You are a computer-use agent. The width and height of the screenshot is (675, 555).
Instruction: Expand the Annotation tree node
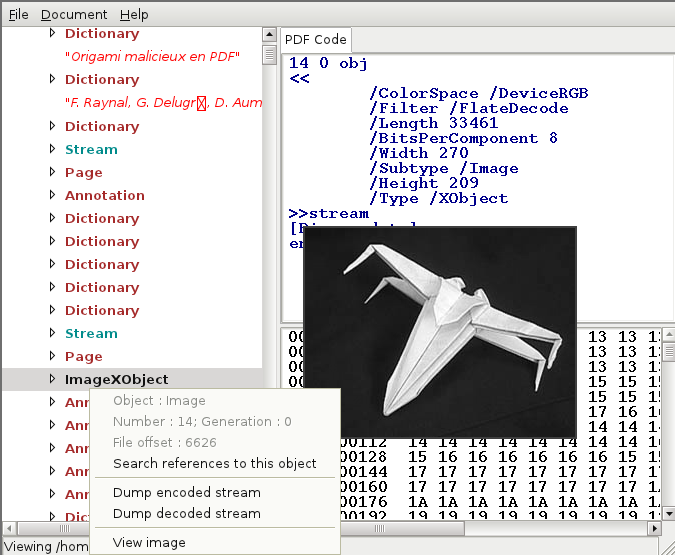click(x=52, y=195)
